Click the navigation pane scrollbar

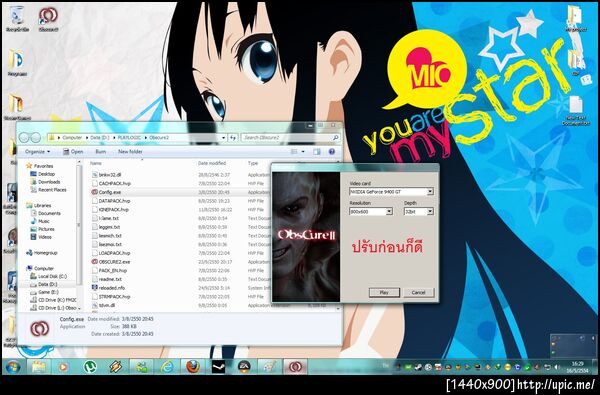pos(79,226)
